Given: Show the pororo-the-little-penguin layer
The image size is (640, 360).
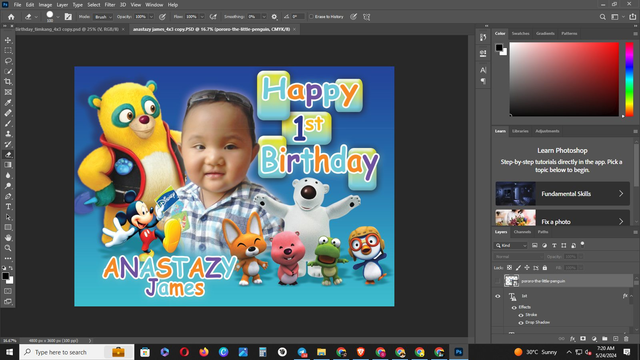Looking at the screenshot, I should tap(498, 281).
